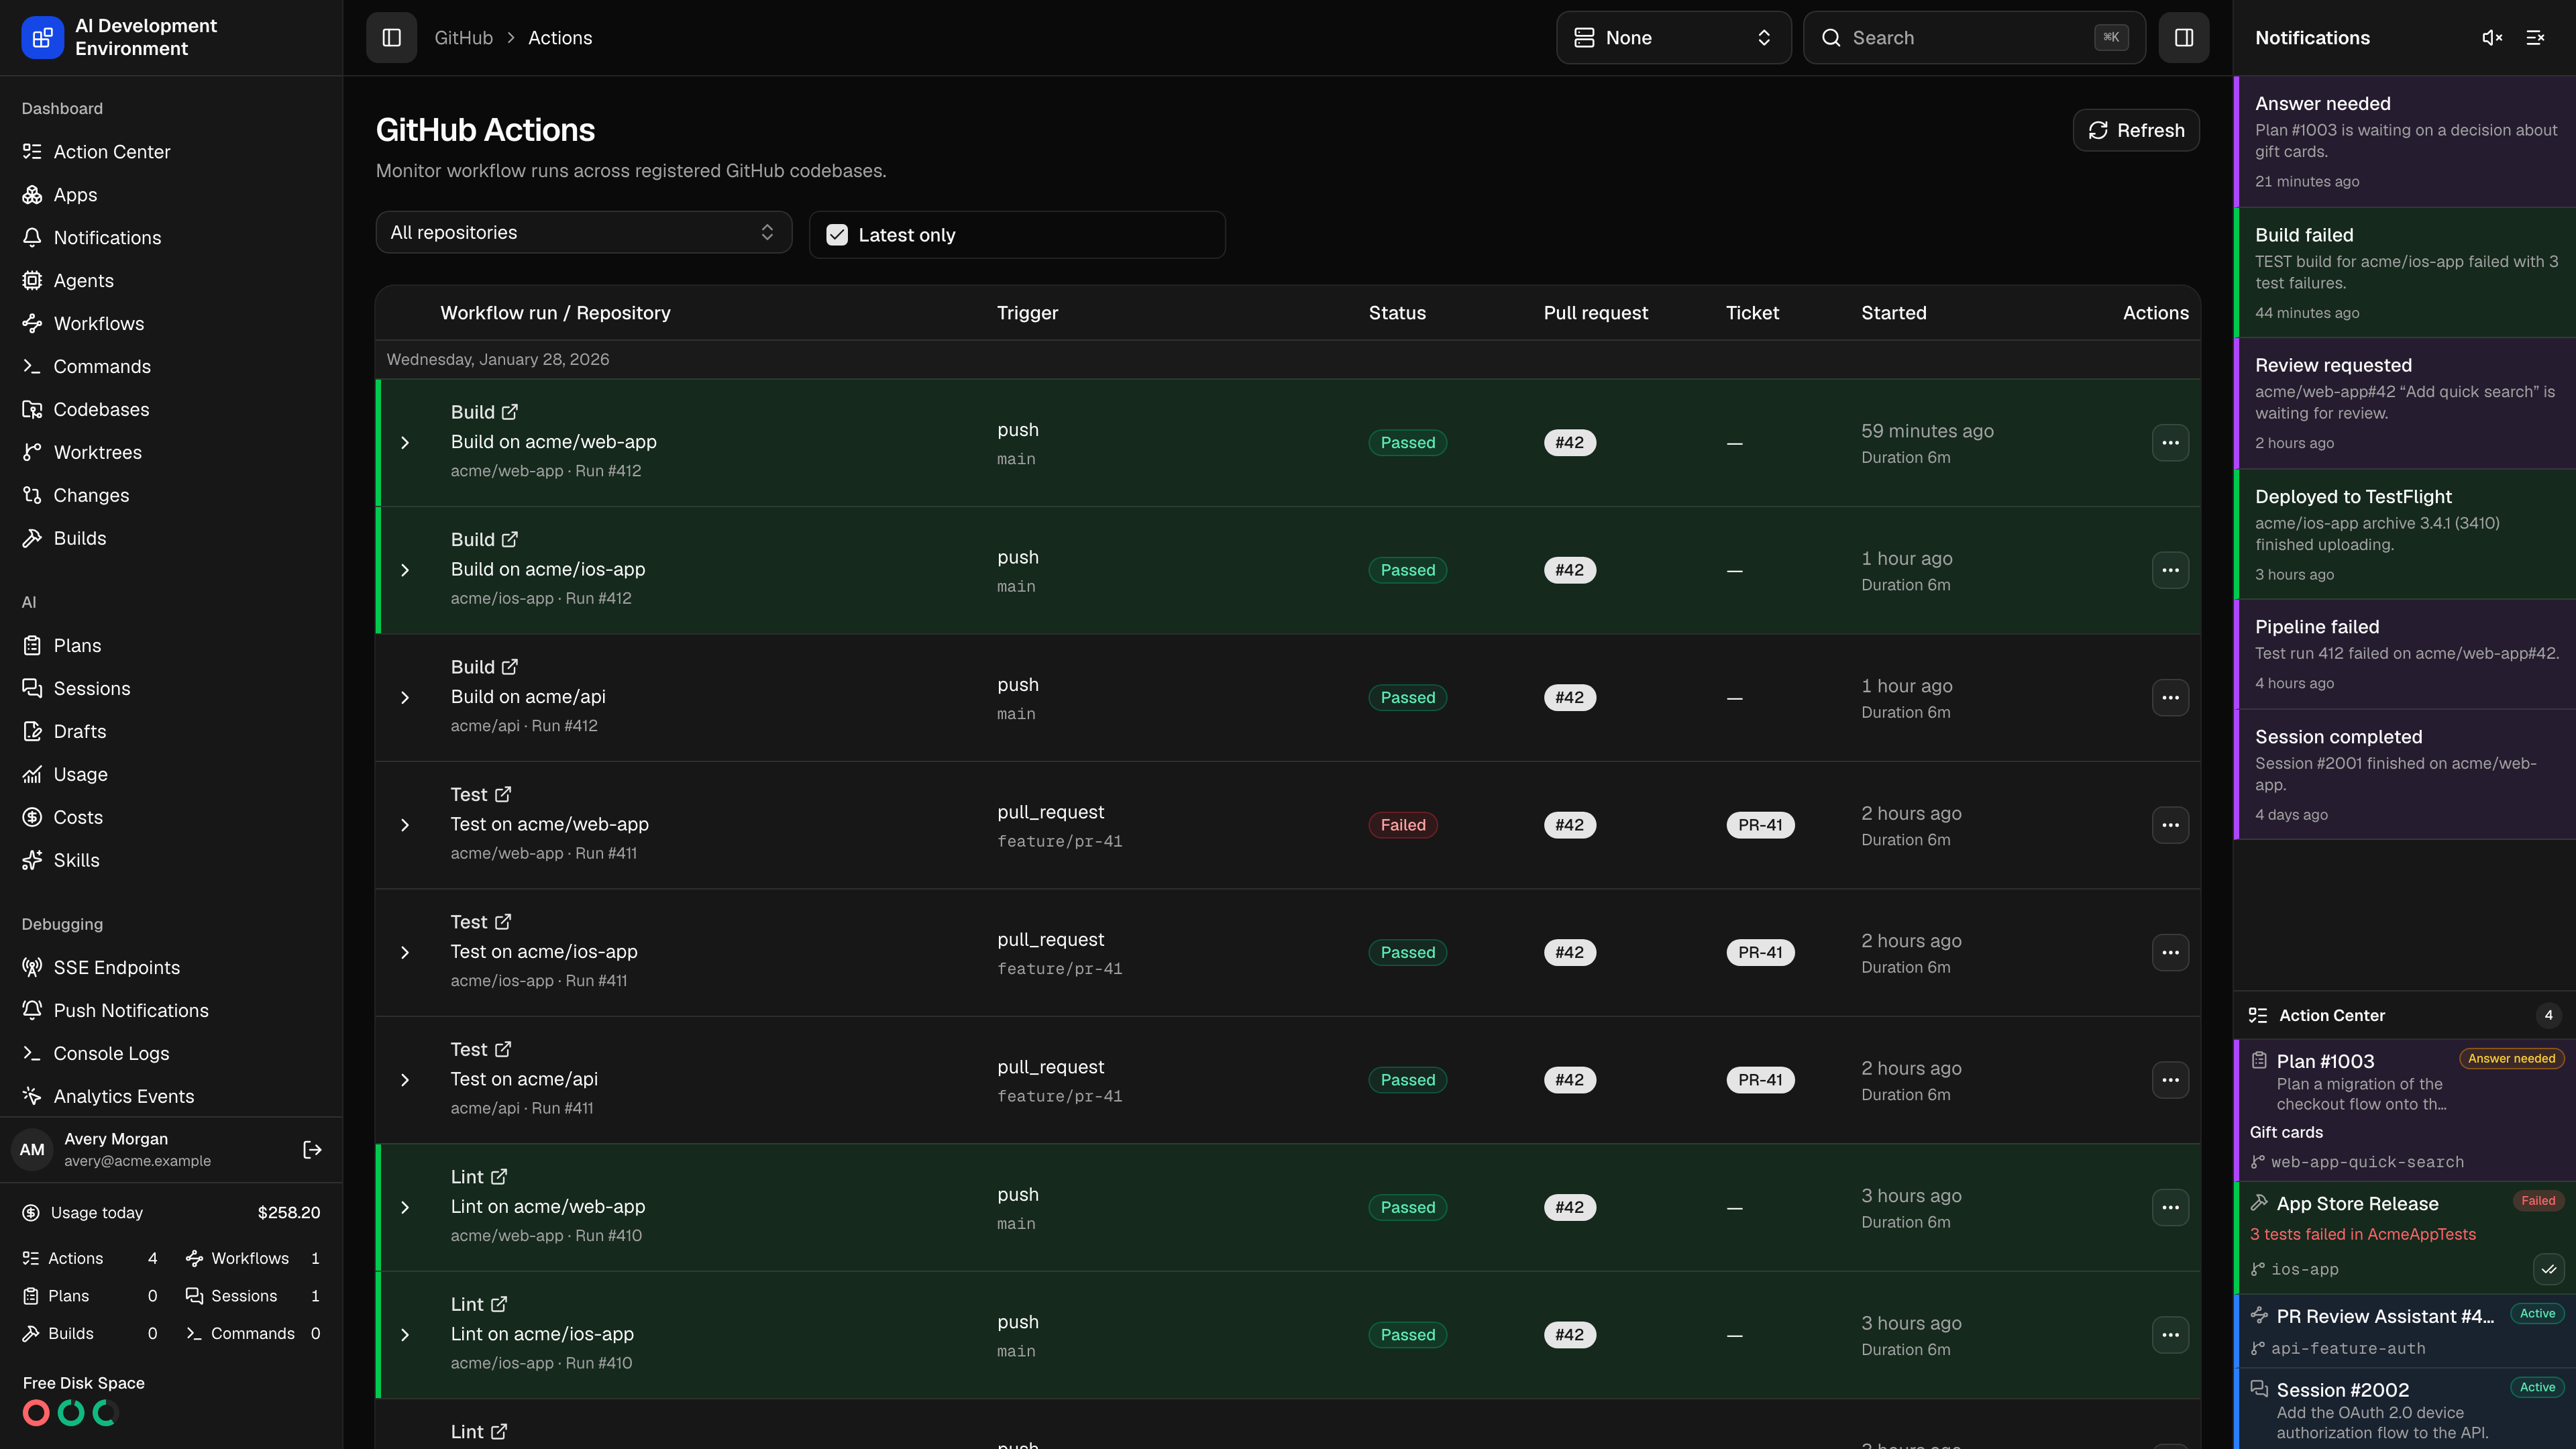2576x1449 pixels.
Task: Mark App Store Release item as done
Action: 2548,1269
